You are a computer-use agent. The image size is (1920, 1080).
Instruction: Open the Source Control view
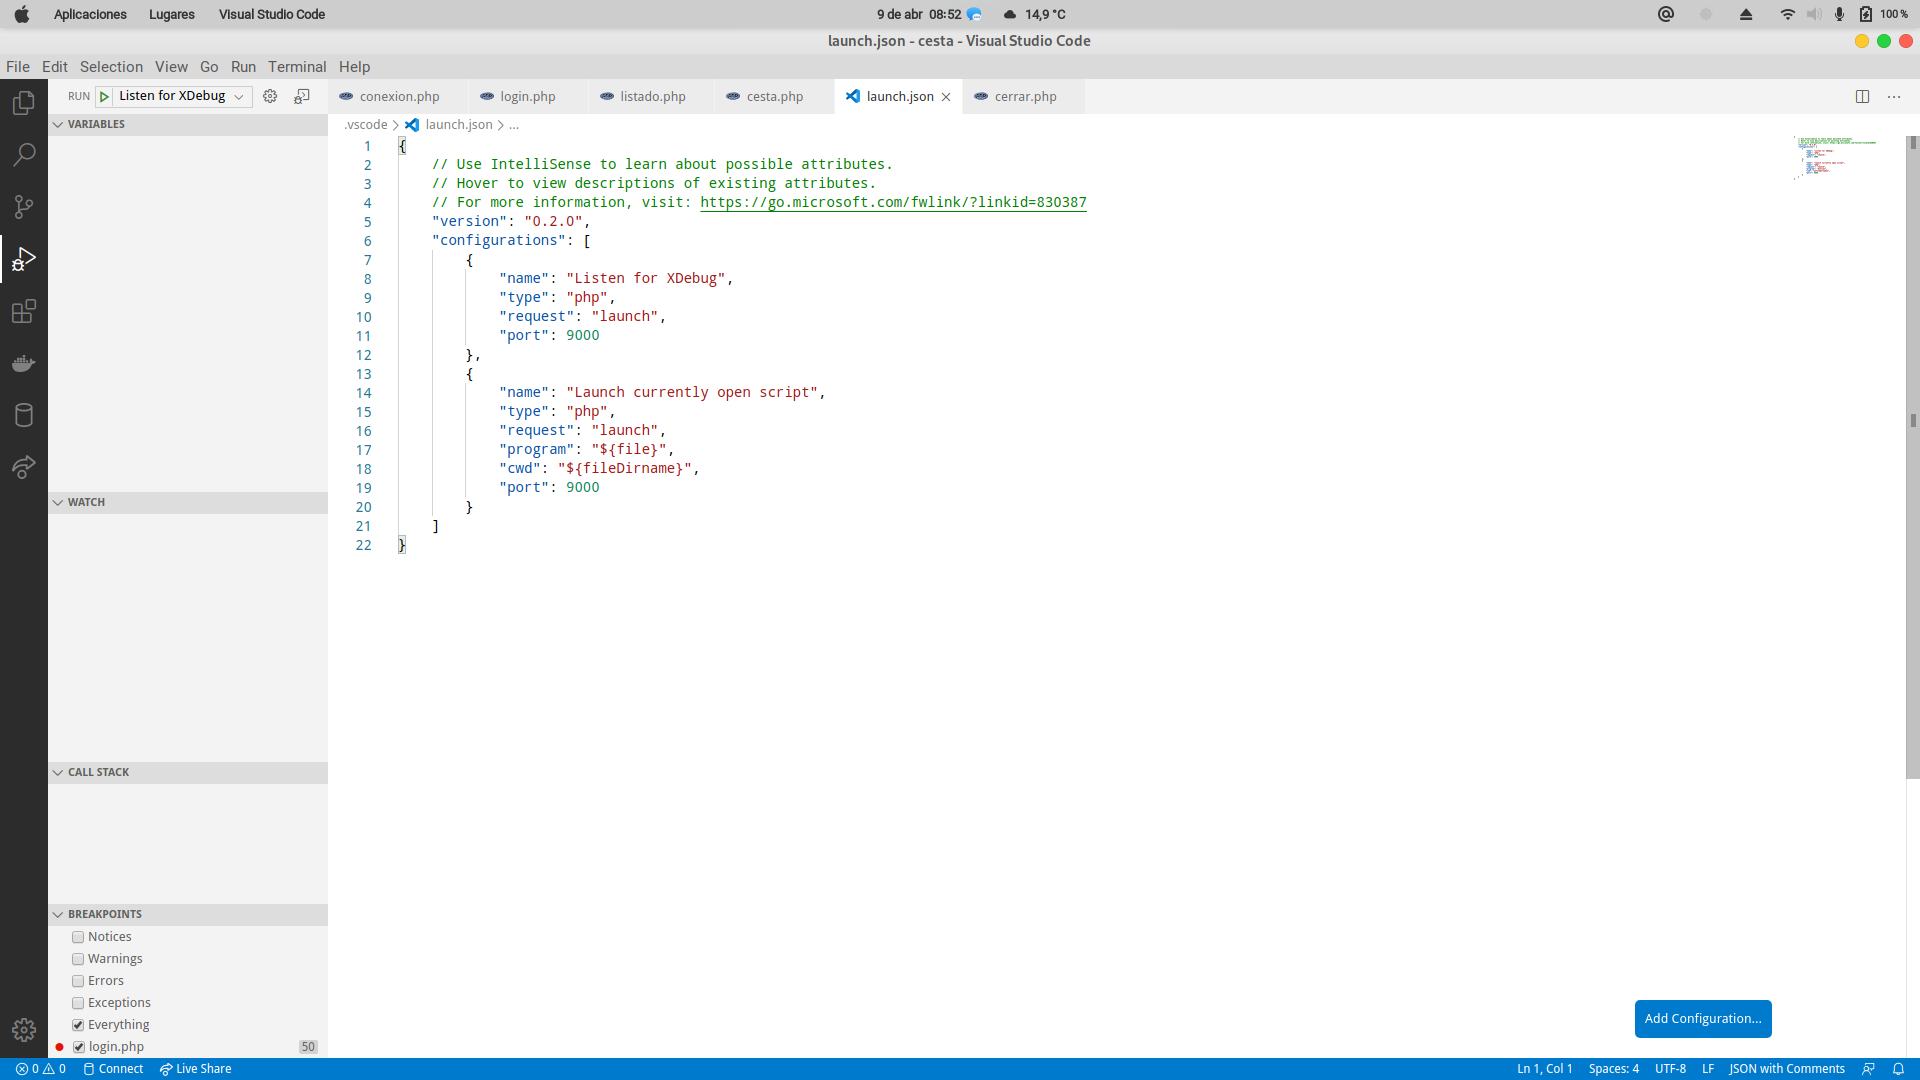tap(24, 207)
